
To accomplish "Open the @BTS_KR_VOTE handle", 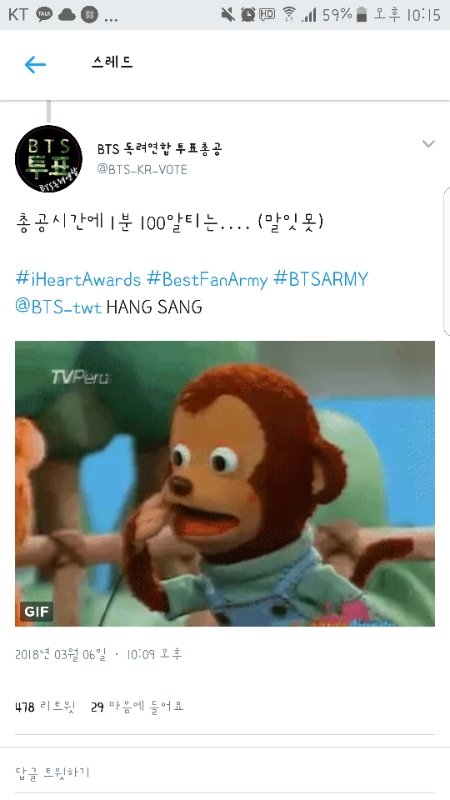I will 142,169.
